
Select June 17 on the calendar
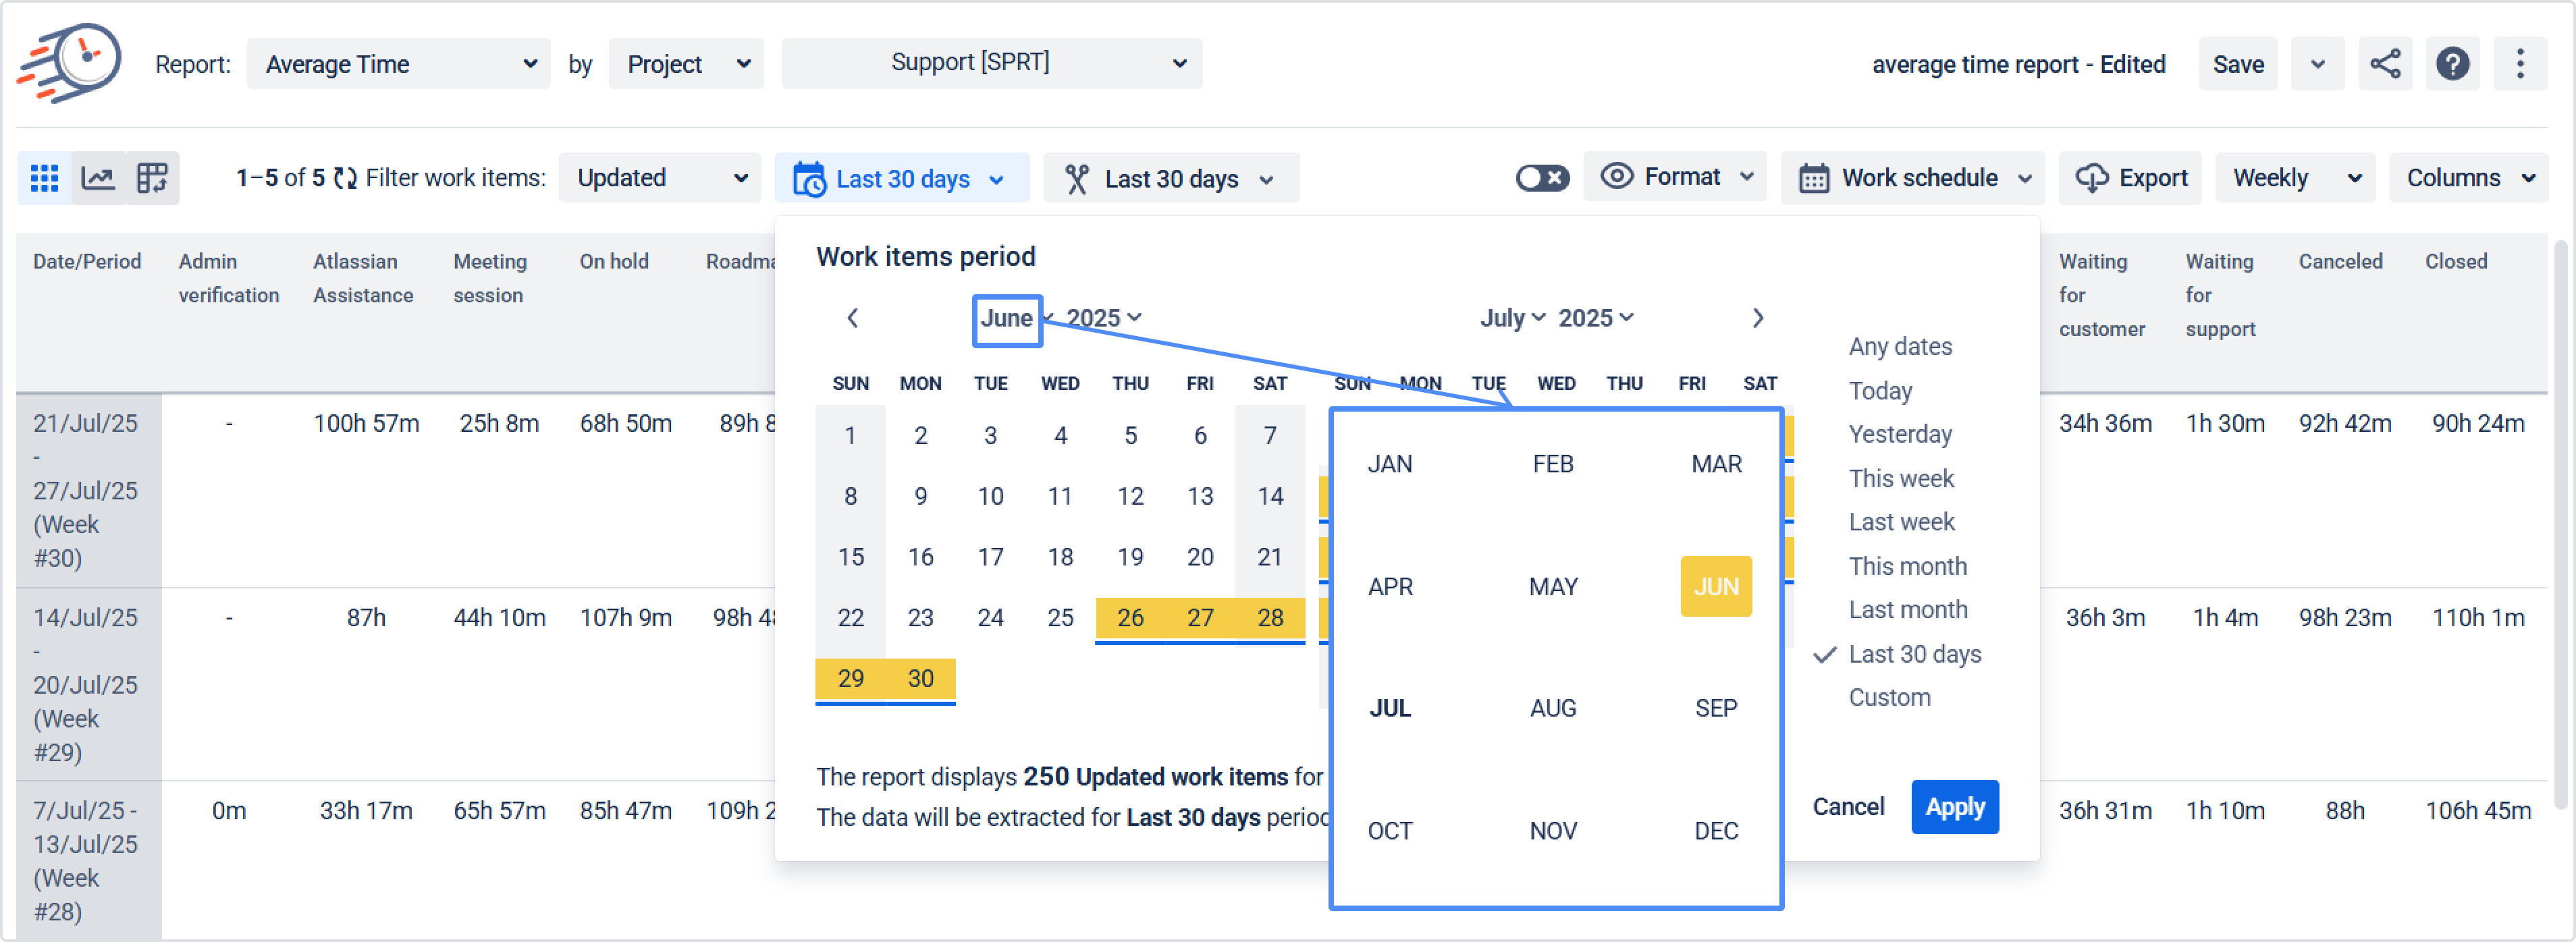pos(990,557)
